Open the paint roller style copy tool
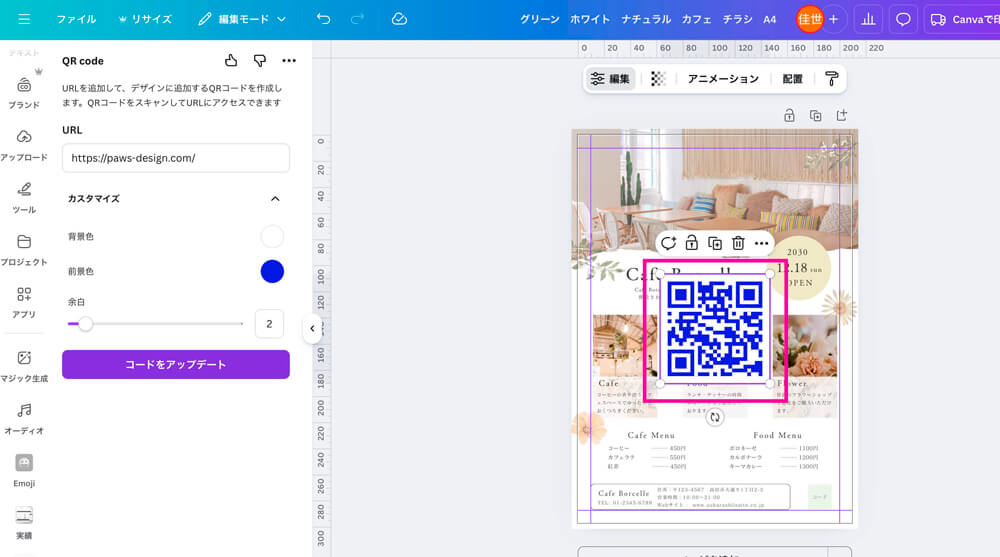The width and height of the screenshot is (1000, 557). click(831, 79)
